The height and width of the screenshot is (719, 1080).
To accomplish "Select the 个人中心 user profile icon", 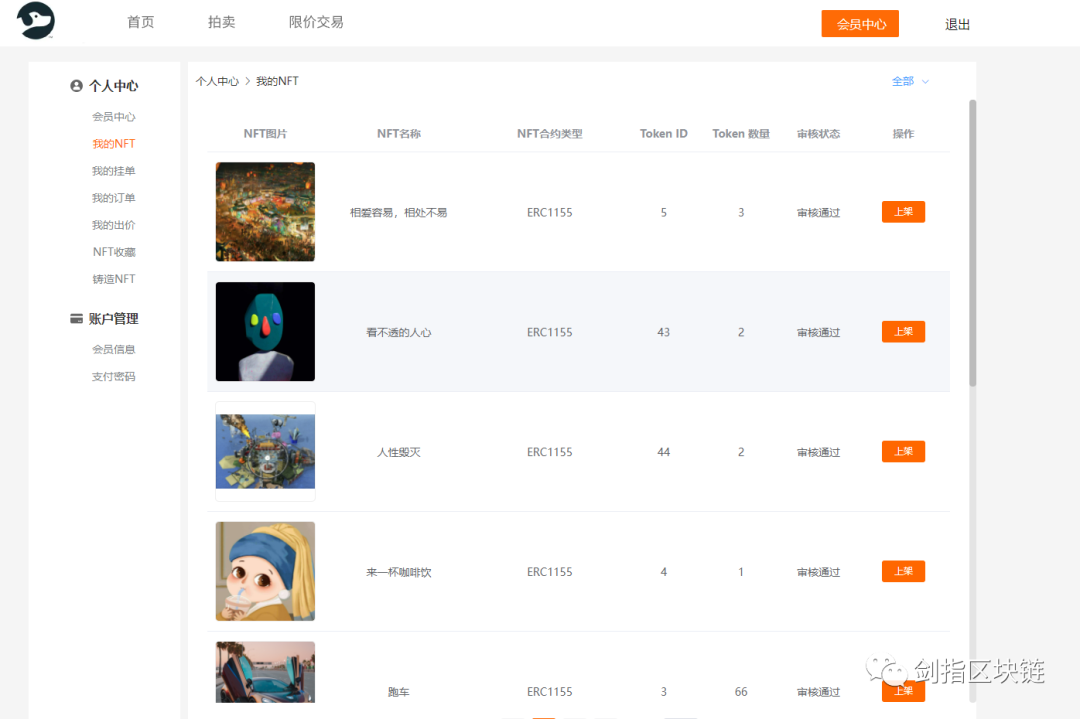I will 76,86.
